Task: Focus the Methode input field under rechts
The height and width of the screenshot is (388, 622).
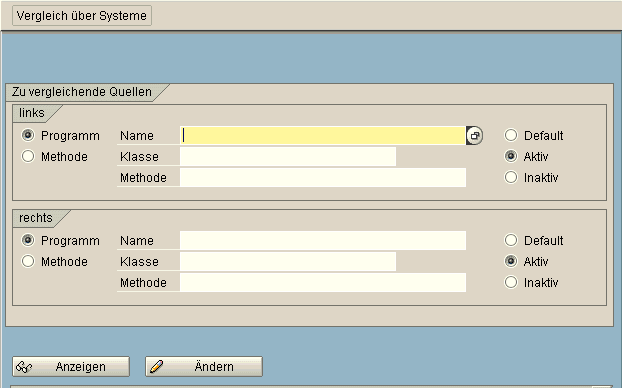Action: tap(323, 283)
